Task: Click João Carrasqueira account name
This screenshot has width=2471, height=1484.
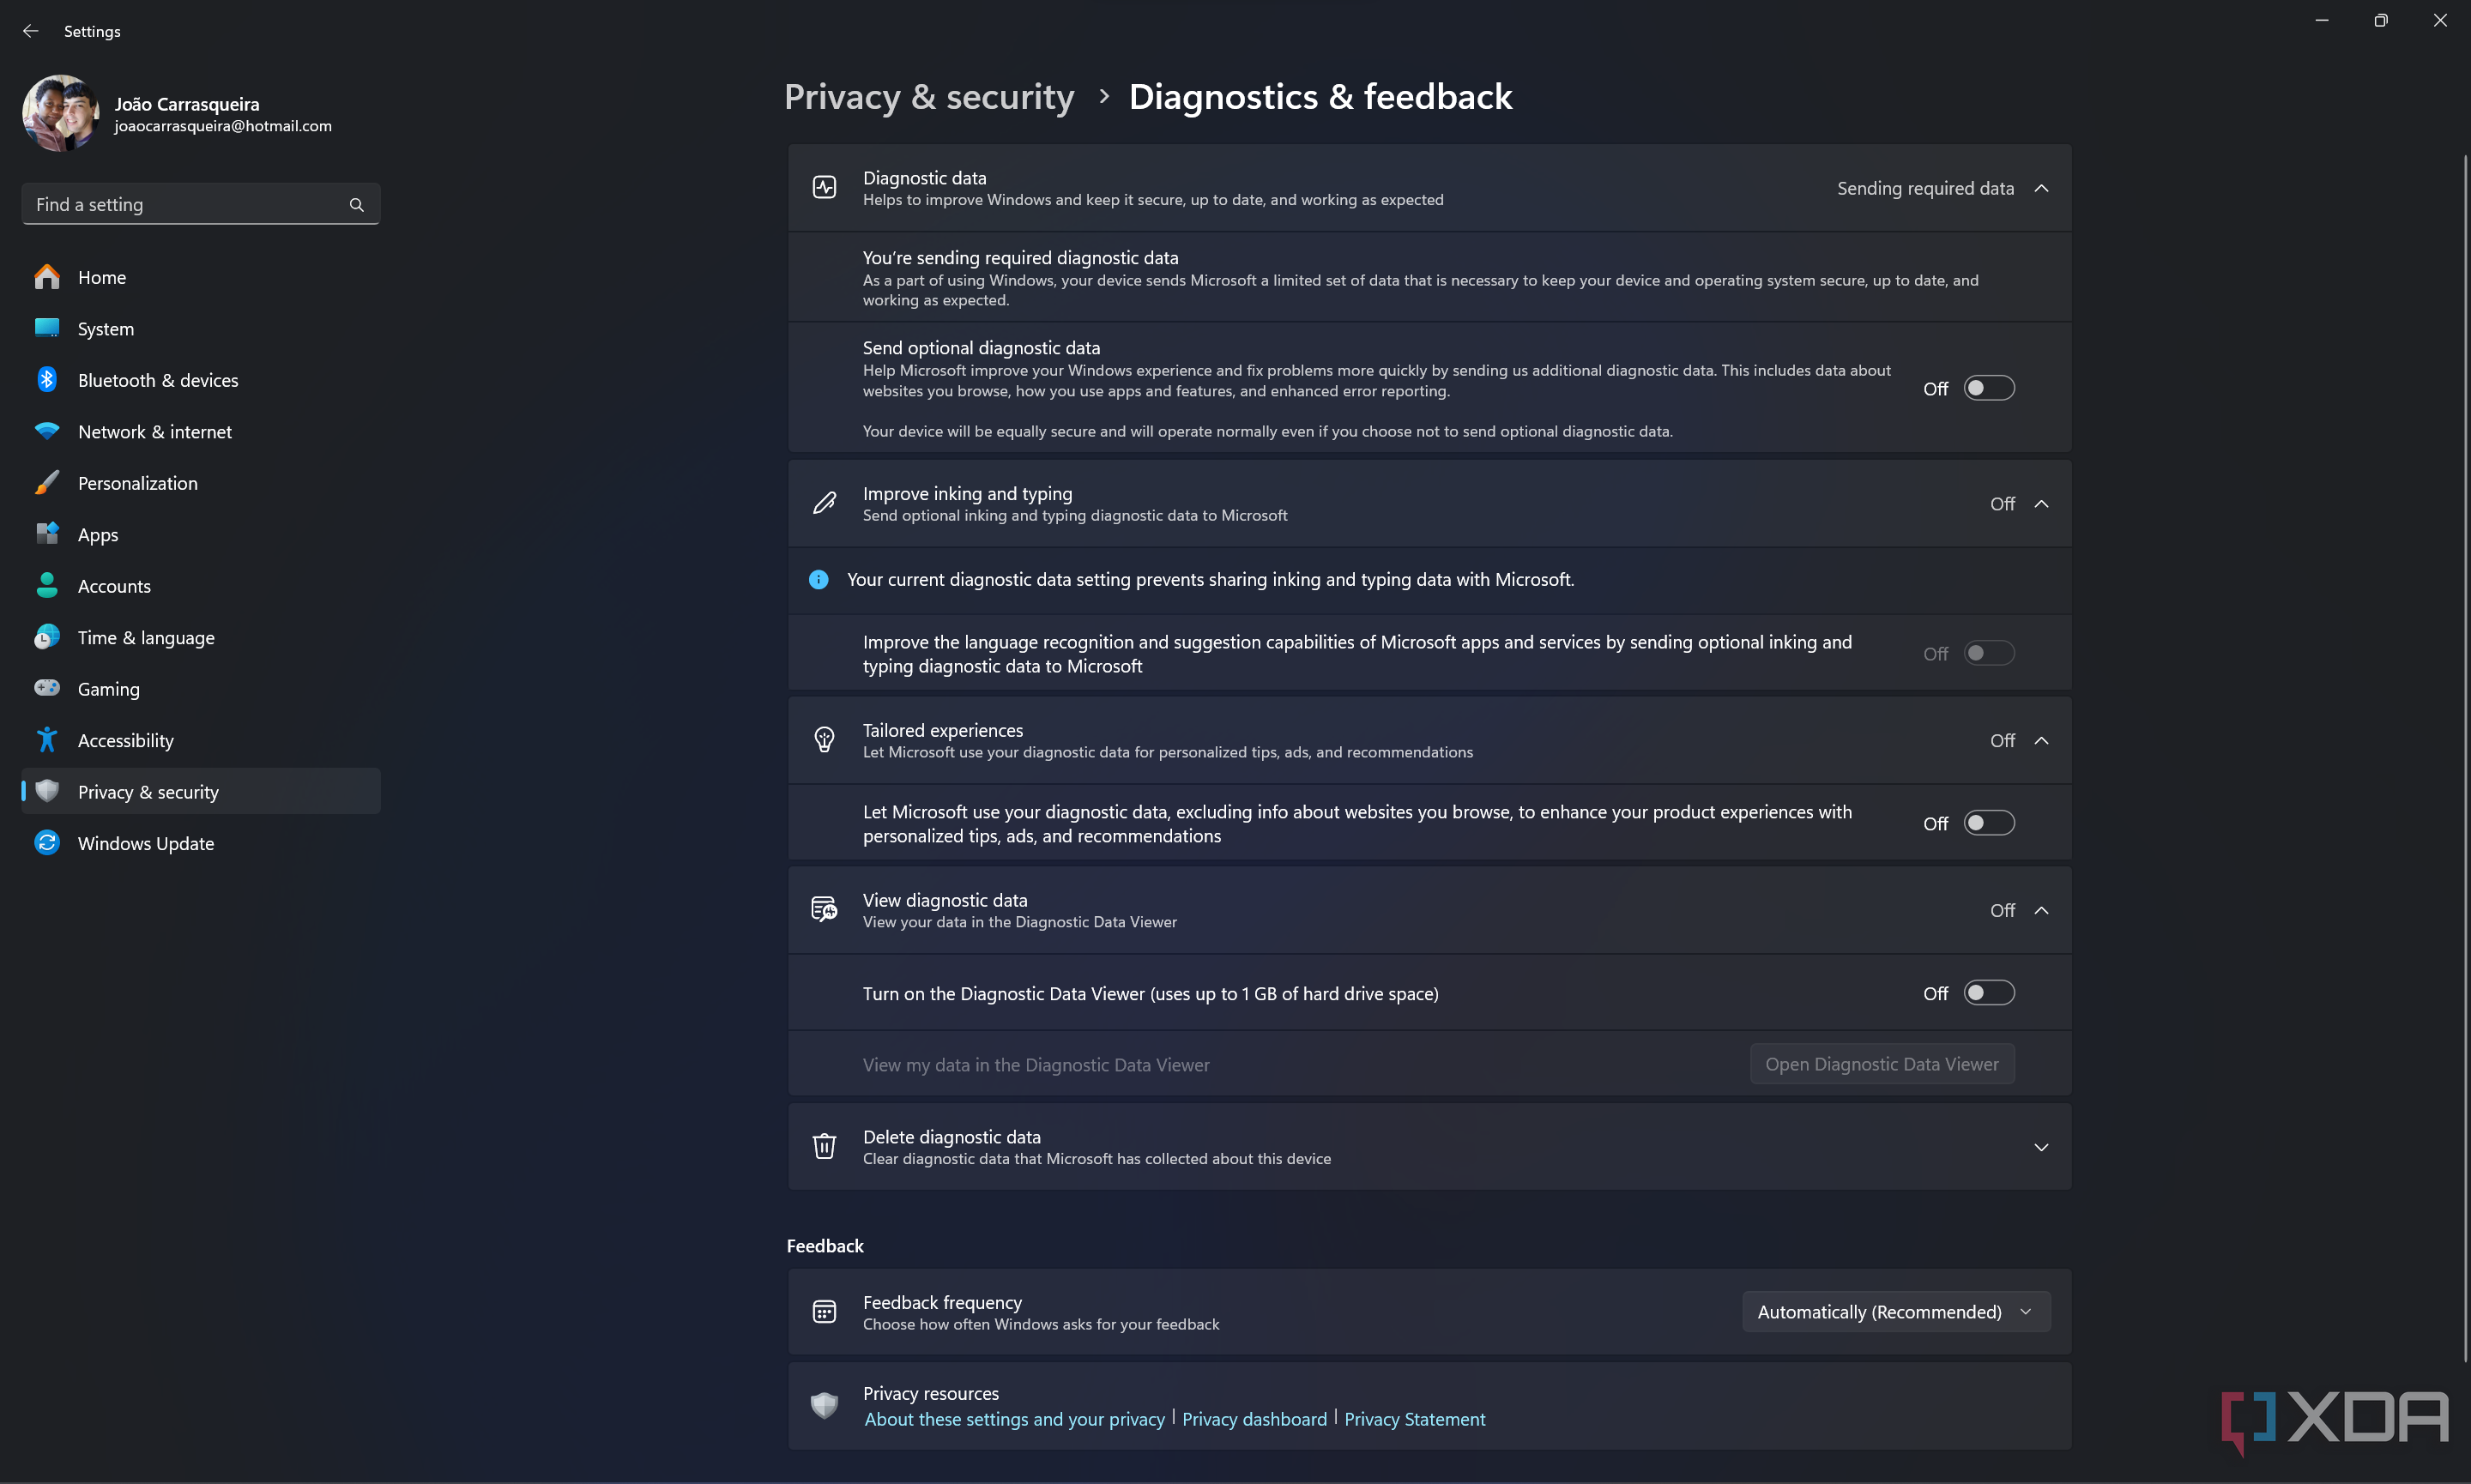Action: coord(187,104)
